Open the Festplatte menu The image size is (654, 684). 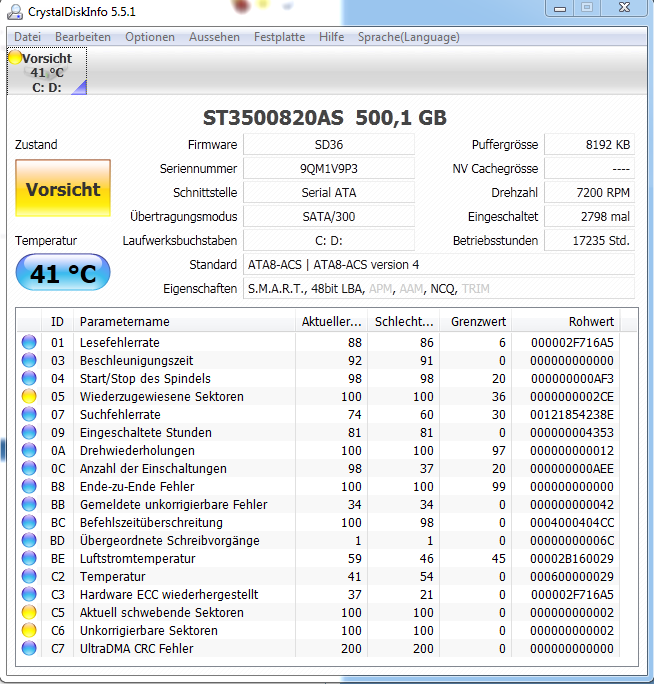coord(280,37)
